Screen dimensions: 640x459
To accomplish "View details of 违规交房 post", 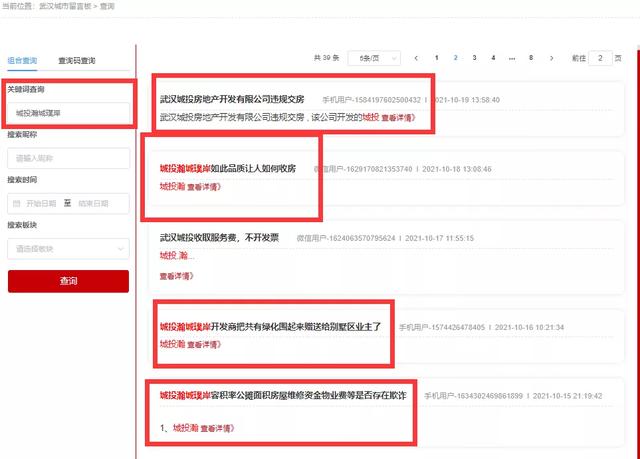I will [398, 118].
